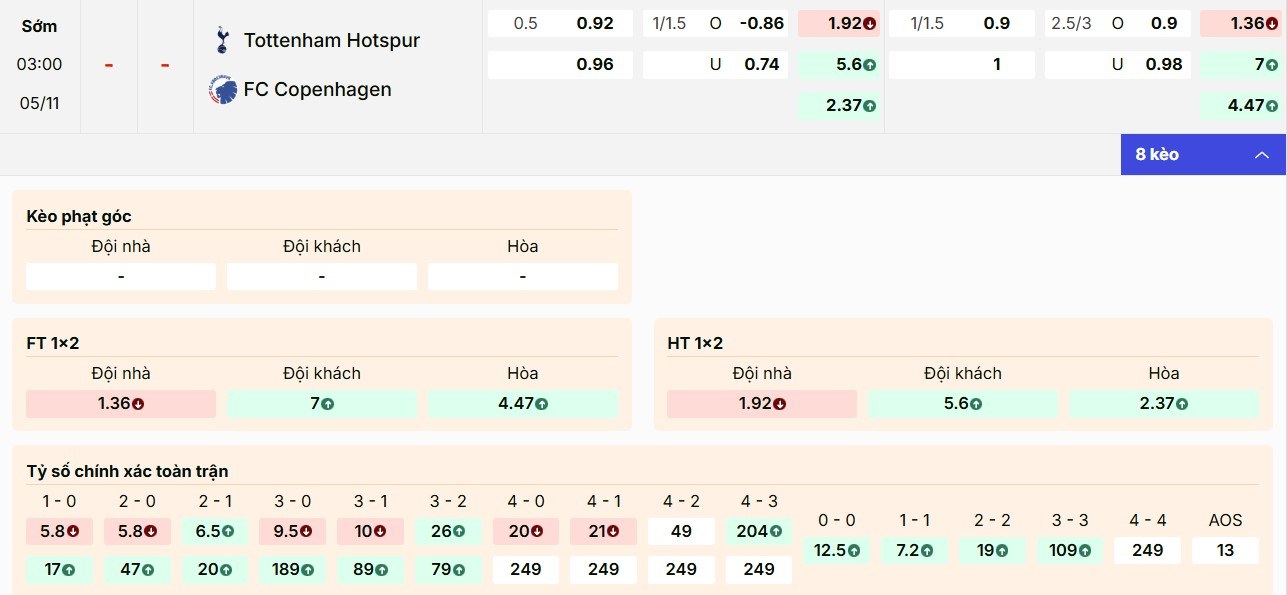Click the Over -0.86 odds
The image size is (1287, 595).
715,23
